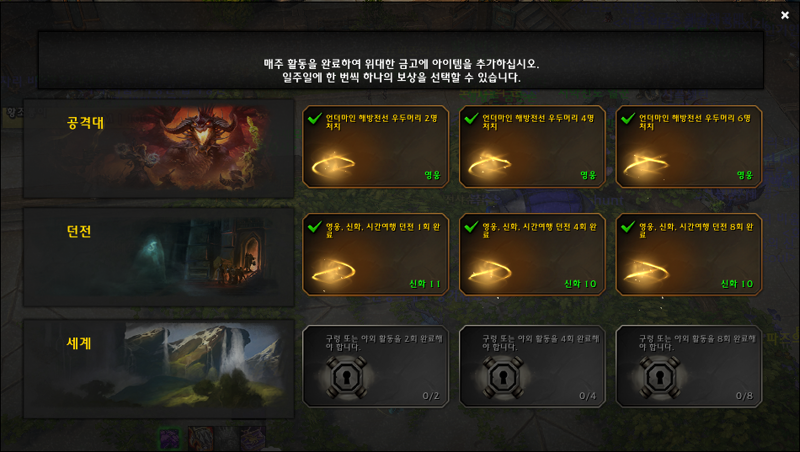Screen dimensions: 800x452
Task: Click the green-bordered purple action bar icon
Action: (x=169, y=439)
